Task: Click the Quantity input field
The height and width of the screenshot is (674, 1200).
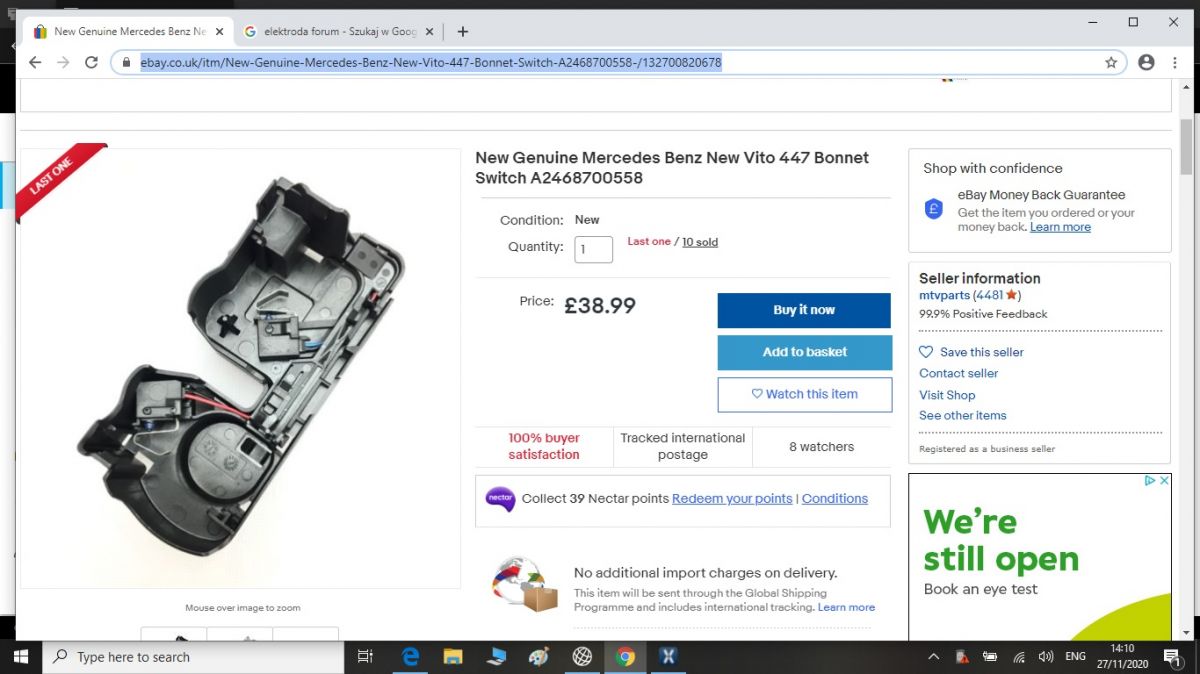Action: coord(593,249)
